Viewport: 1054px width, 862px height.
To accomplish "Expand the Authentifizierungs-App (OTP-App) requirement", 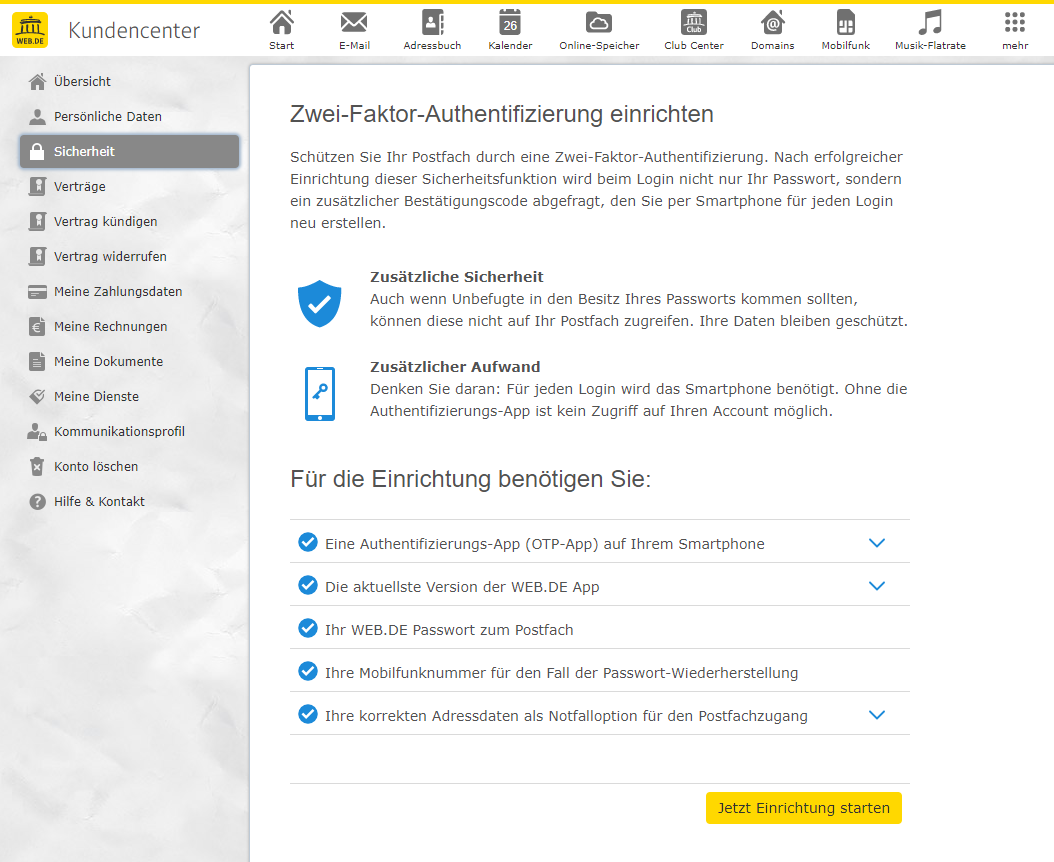I will click(x=877, y=543).
